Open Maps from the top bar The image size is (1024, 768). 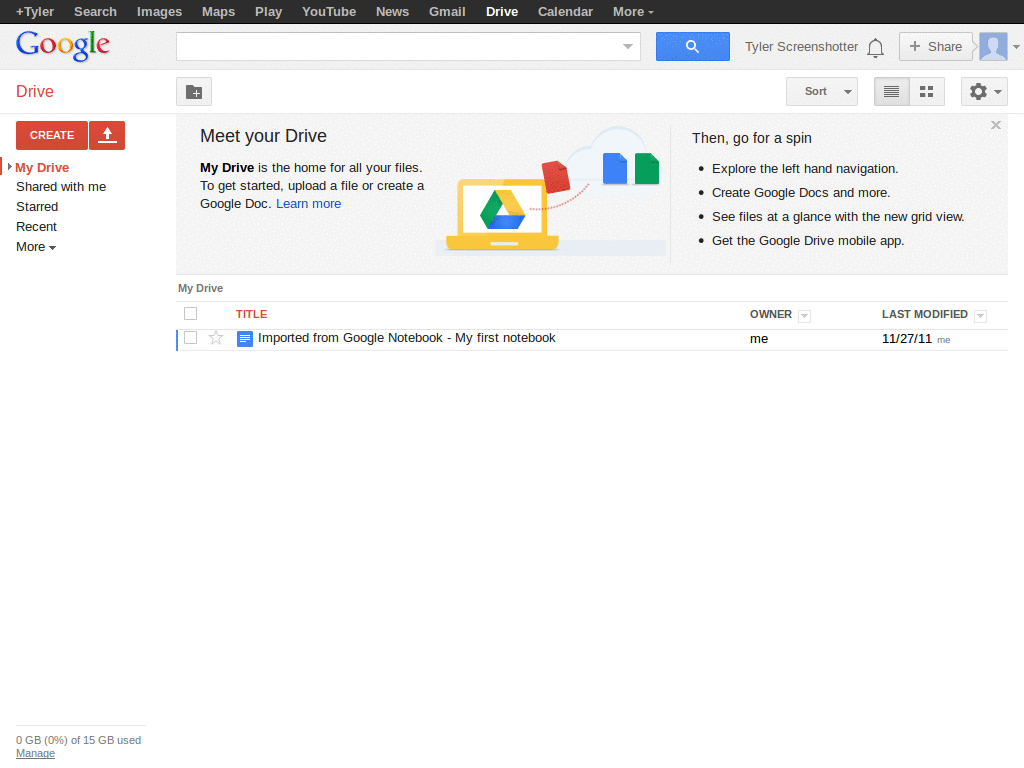pyautogui.click(x=218, y=12)
